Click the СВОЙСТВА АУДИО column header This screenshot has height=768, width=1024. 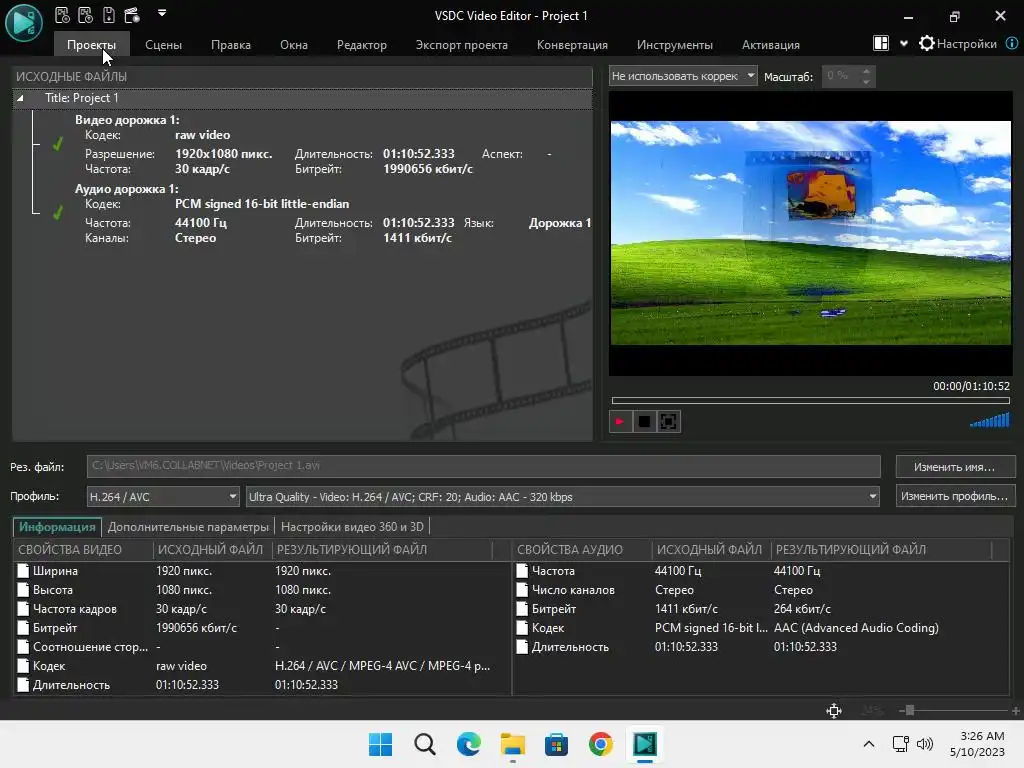point(583,550)
